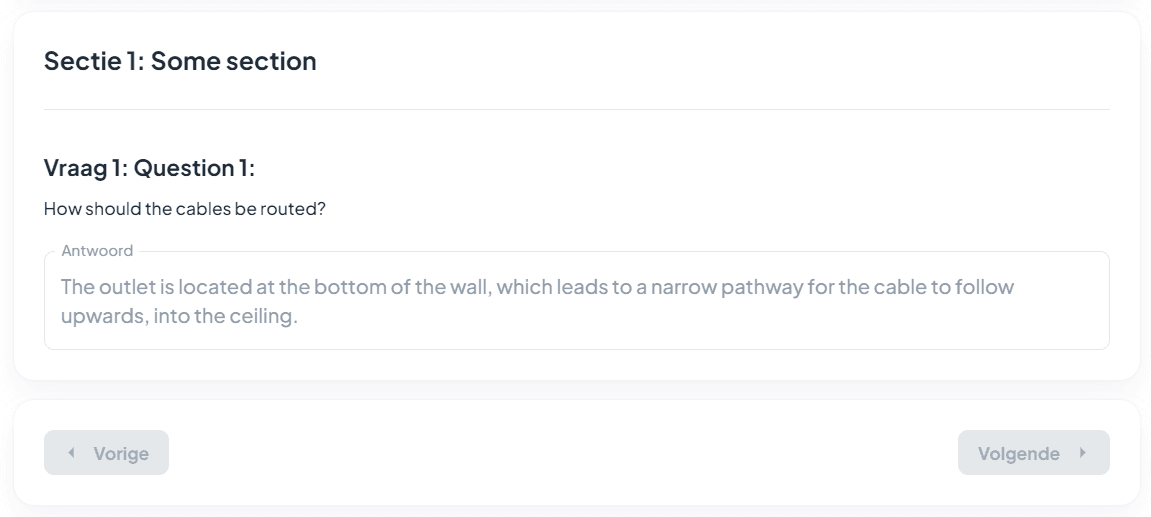
Task: Click the word 'Volgende' on the next button
Action: [x=1018, y=454]
